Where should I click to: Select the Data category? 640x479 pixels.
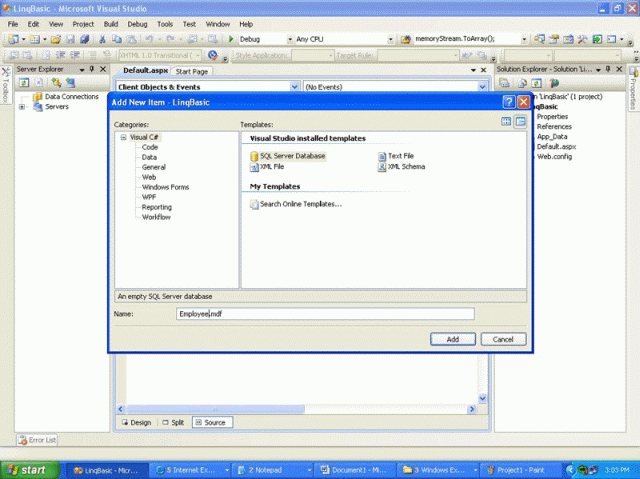tap(149, 157)
